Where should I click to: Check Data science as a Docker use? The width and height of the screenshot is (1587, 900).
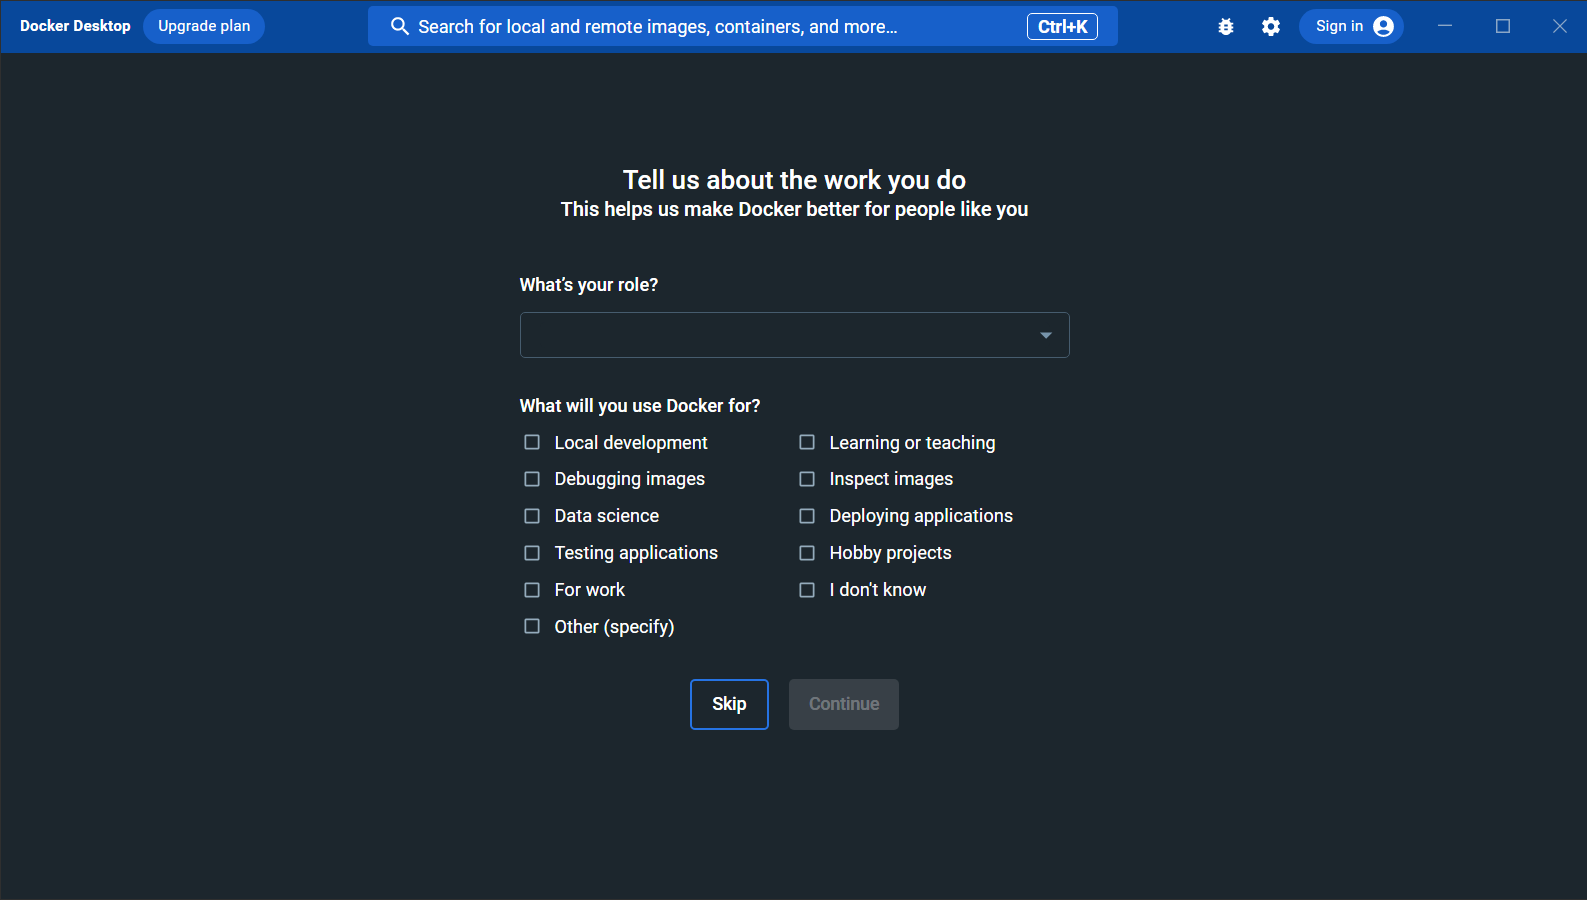pyautogui.click(x=531, y=515)
